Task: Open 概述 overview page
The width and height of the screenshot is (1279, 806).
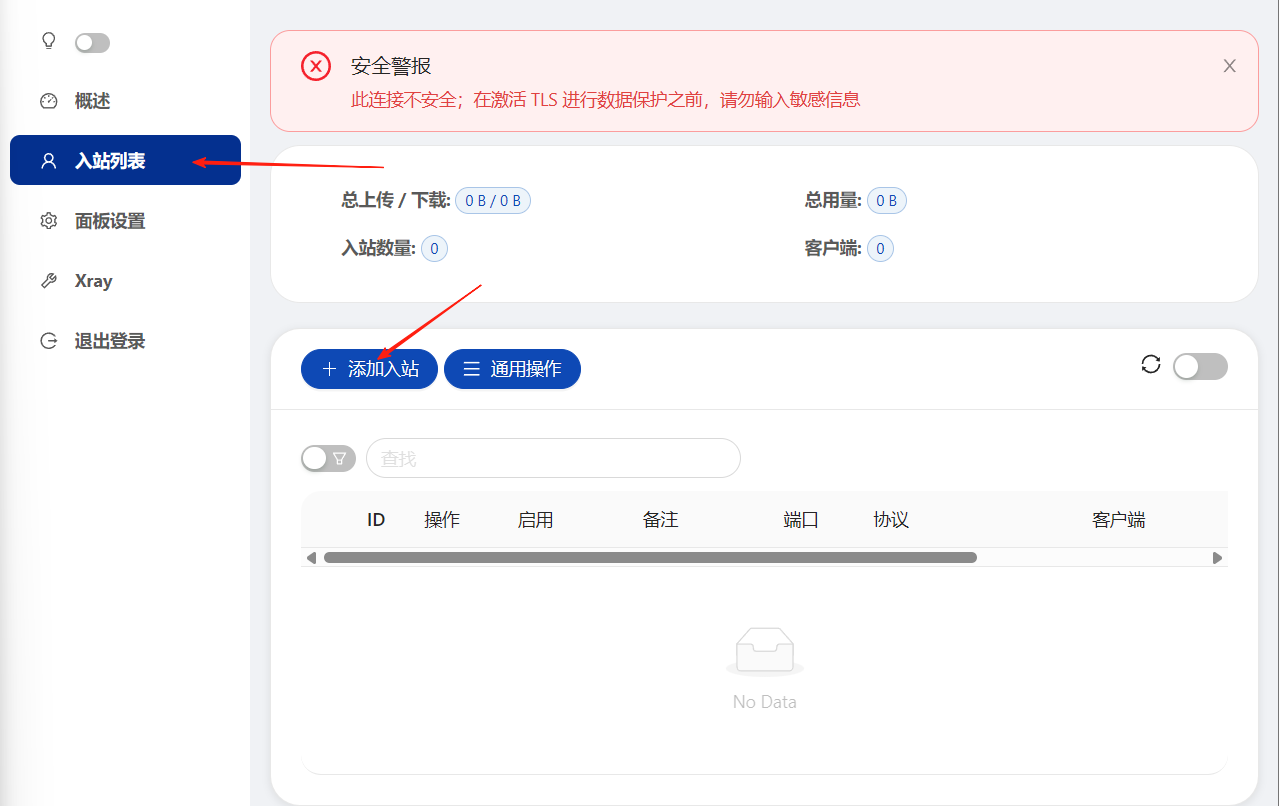Action: click(x=92, y=101)
